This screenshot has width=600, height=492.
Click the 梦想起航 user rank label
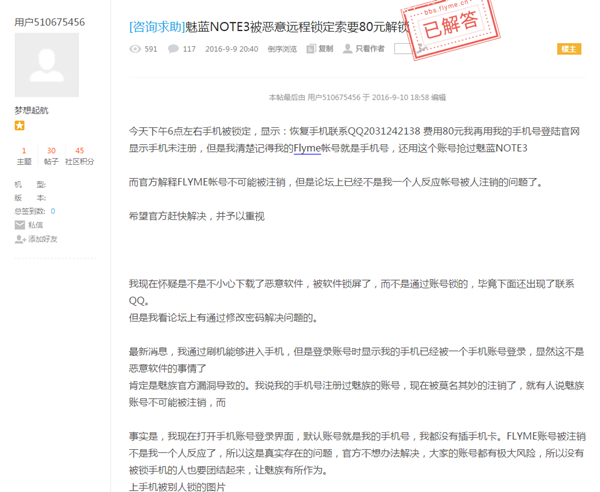click(31, 111)
